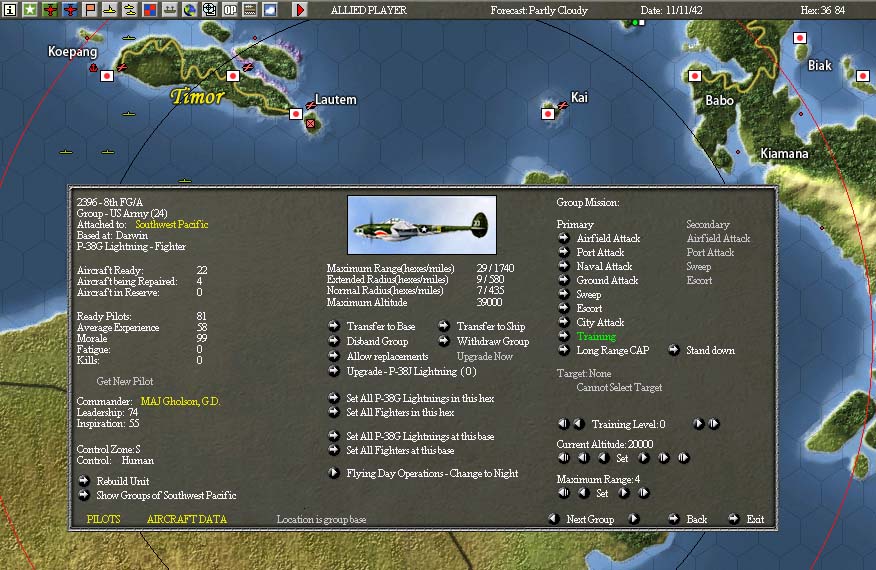Increase Training Level by one step
This screenshot has width=876, height=570.
[698, 424]
